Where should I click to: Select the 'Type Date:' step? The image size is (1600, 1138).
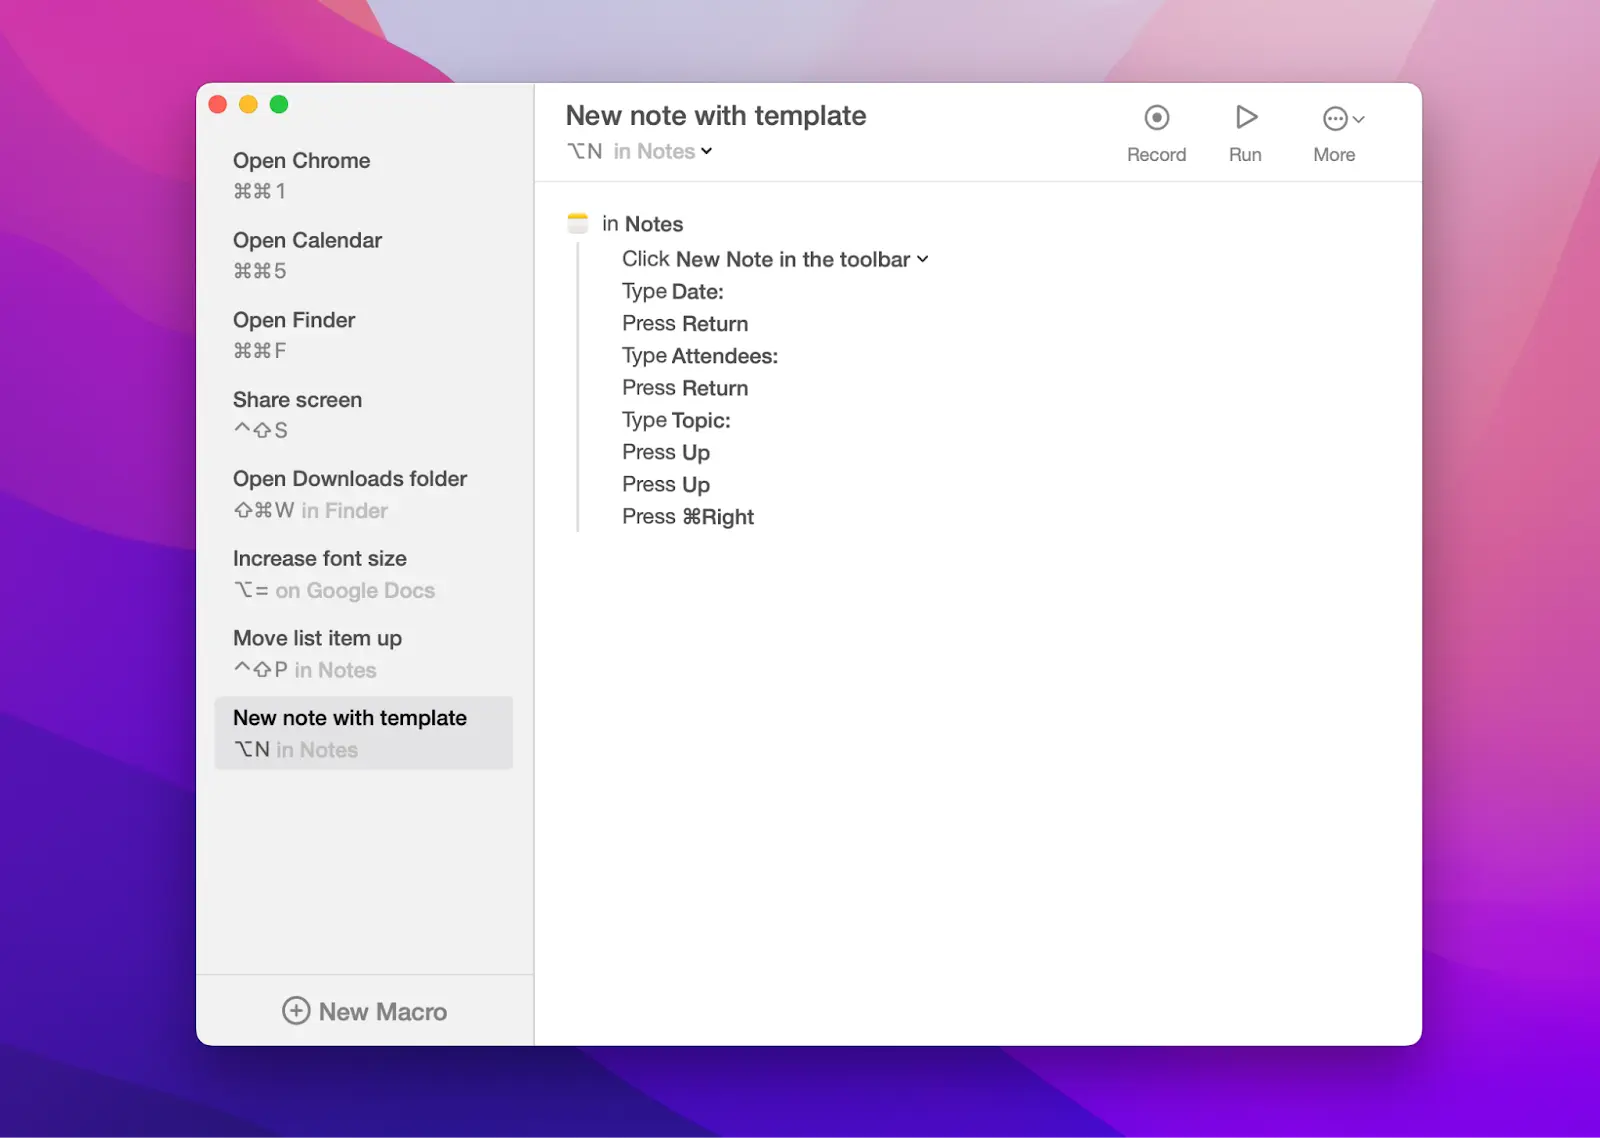[x=673, y=291]
